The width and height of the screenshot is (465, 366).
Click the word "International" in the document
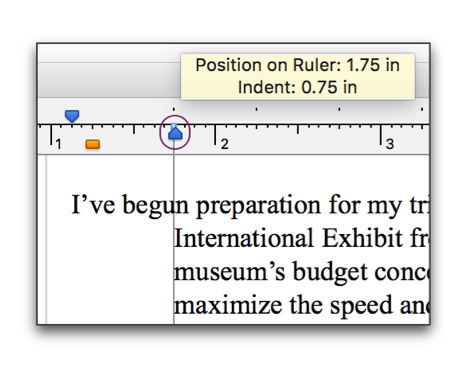244,238
